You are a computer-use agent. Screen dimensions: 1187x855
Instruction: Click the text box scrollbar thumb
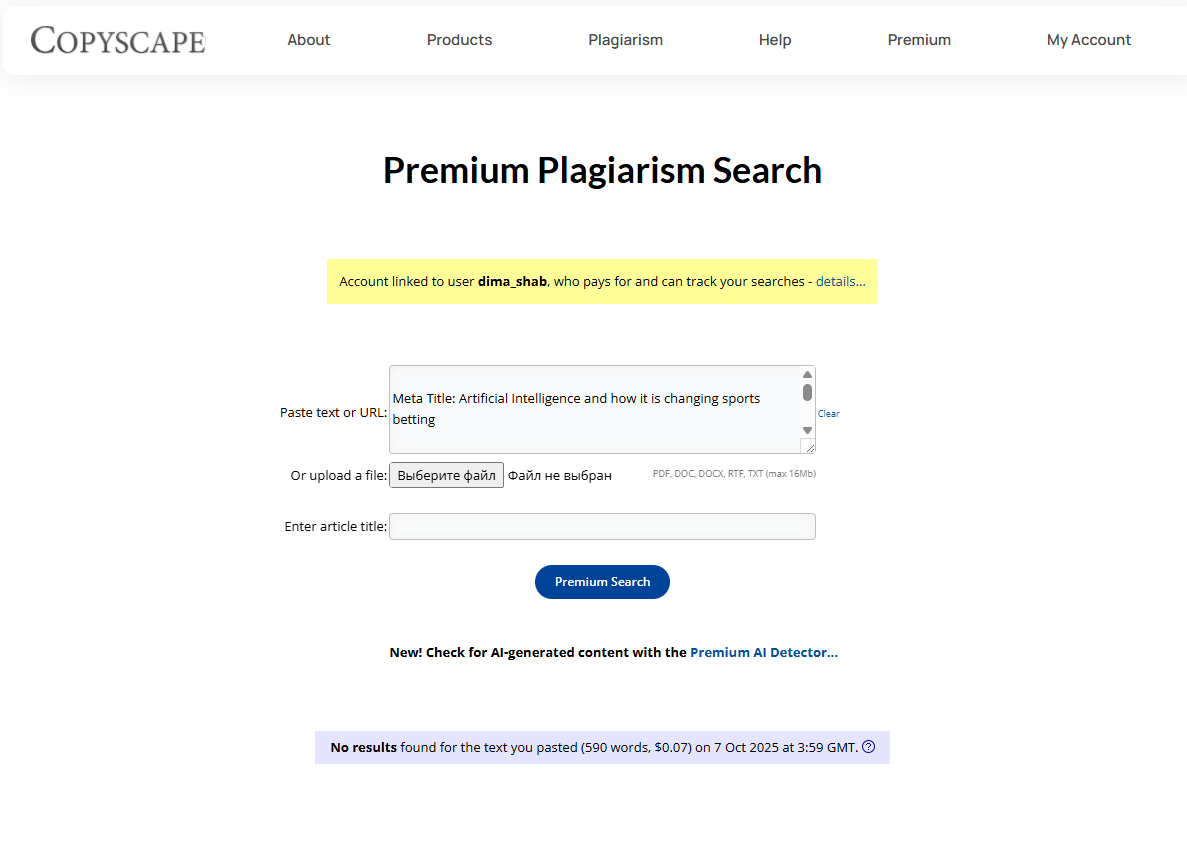807,392
